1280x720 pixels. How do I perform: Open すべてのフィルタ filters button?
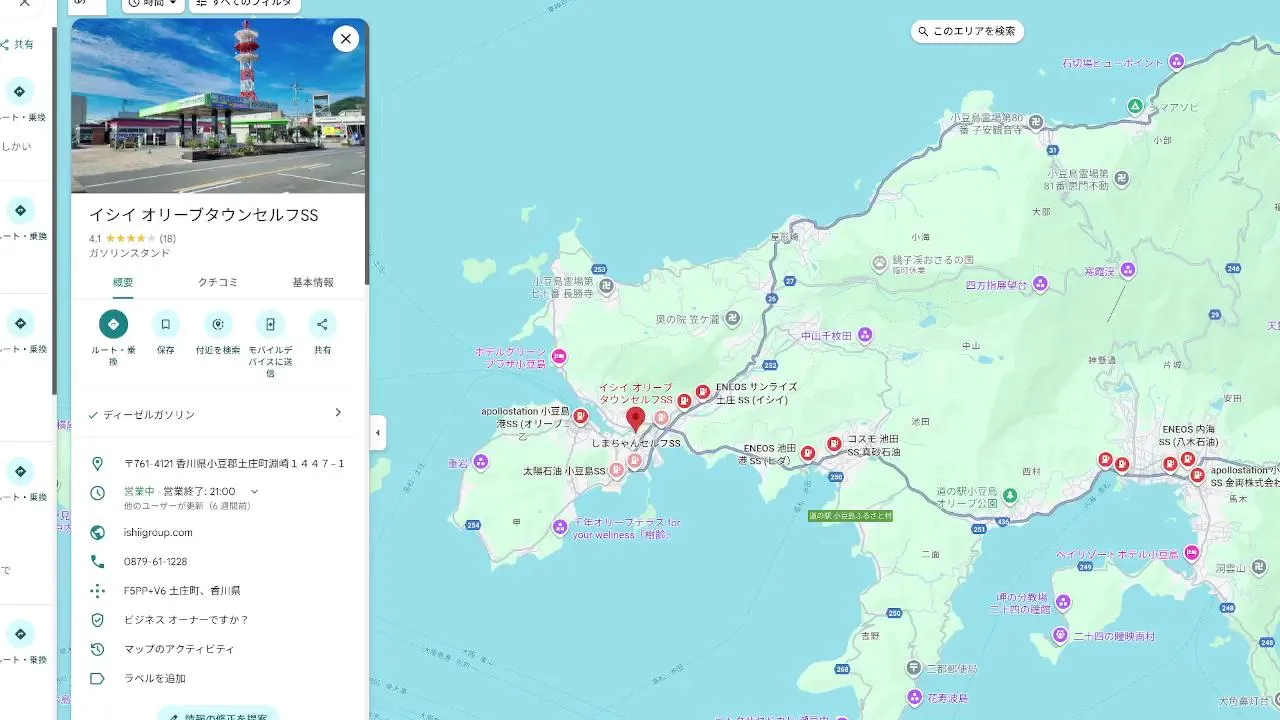click(x=245, y=4)
